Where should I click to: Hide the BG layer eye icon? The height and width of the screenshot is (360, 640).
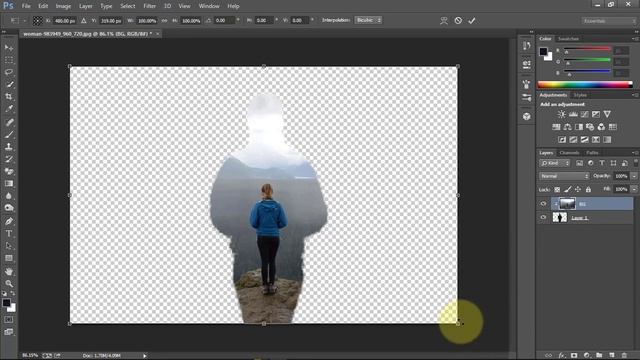point(543,204)
